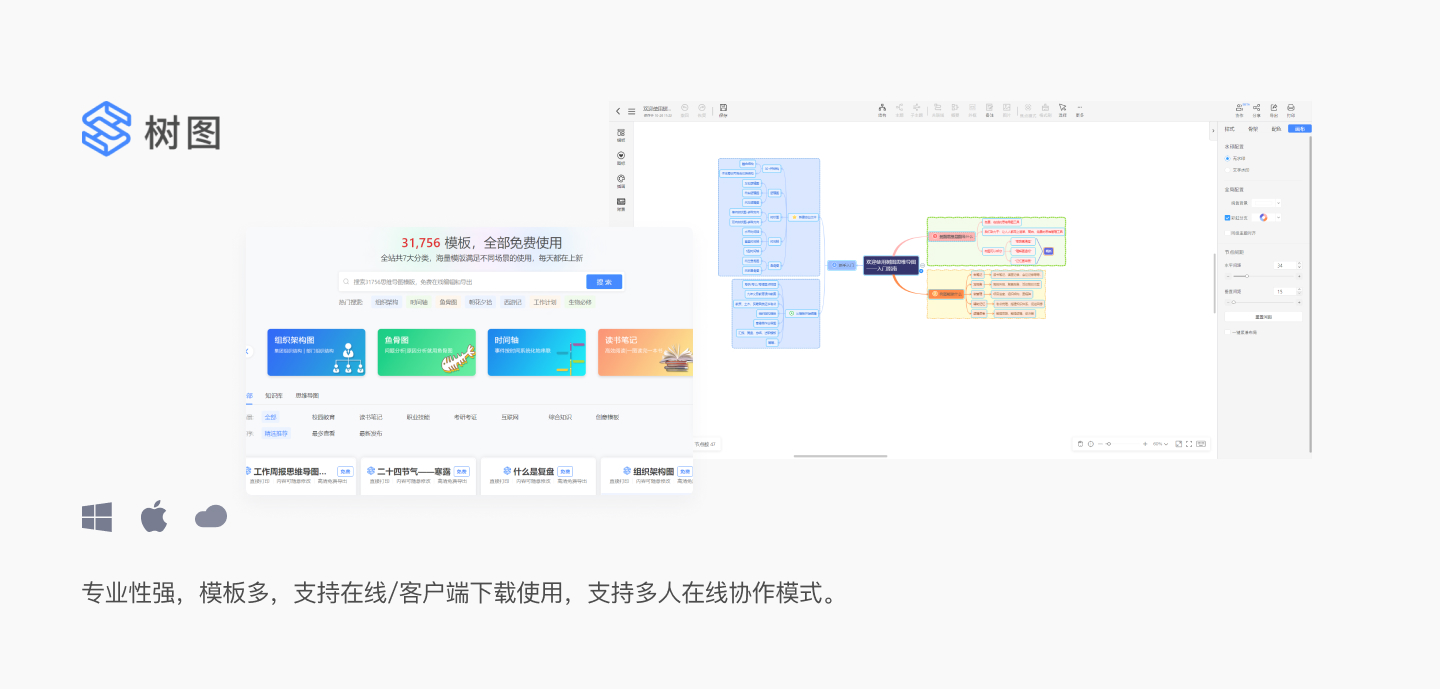Click the fit-to-screen icon in zoom bar
1440x689 pixels.
[1179, 444]
